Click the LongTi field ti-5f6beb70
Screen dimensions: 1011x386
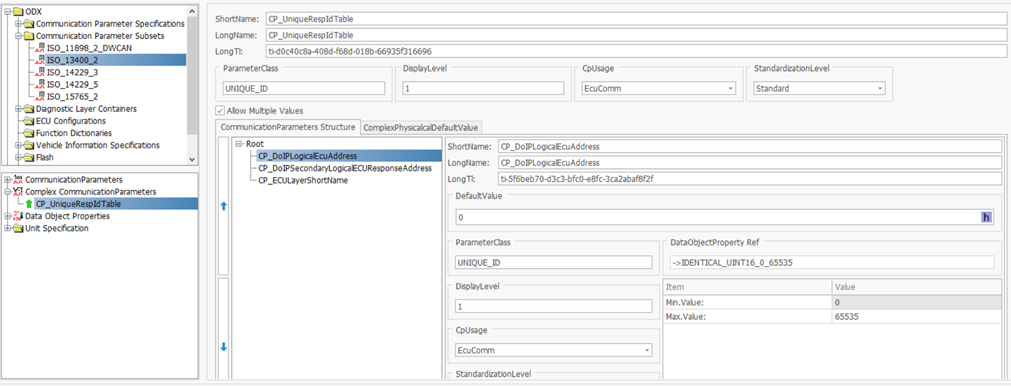(750, 179)
